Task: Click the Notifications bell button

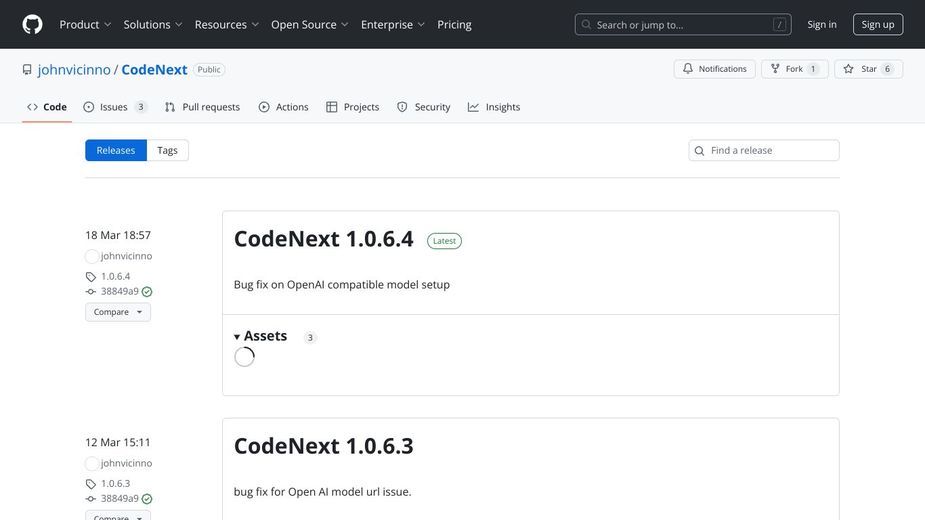Action: click(714, 69)
